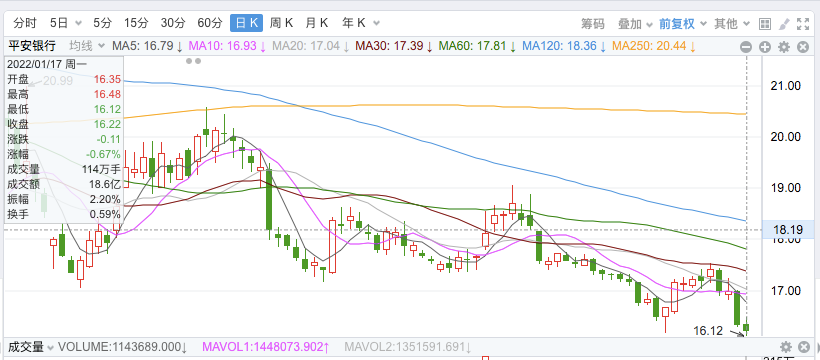The image size is (820, 360).
Task: Expand the 5日 period dropdown arrow
Action: [x=78, y=24]
